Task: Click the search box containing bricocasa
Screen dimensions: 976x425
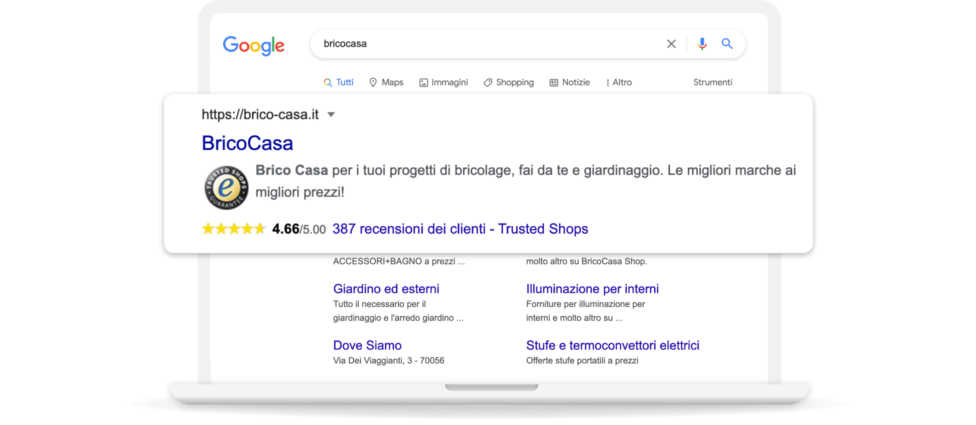Action: (x=528, y=44)
